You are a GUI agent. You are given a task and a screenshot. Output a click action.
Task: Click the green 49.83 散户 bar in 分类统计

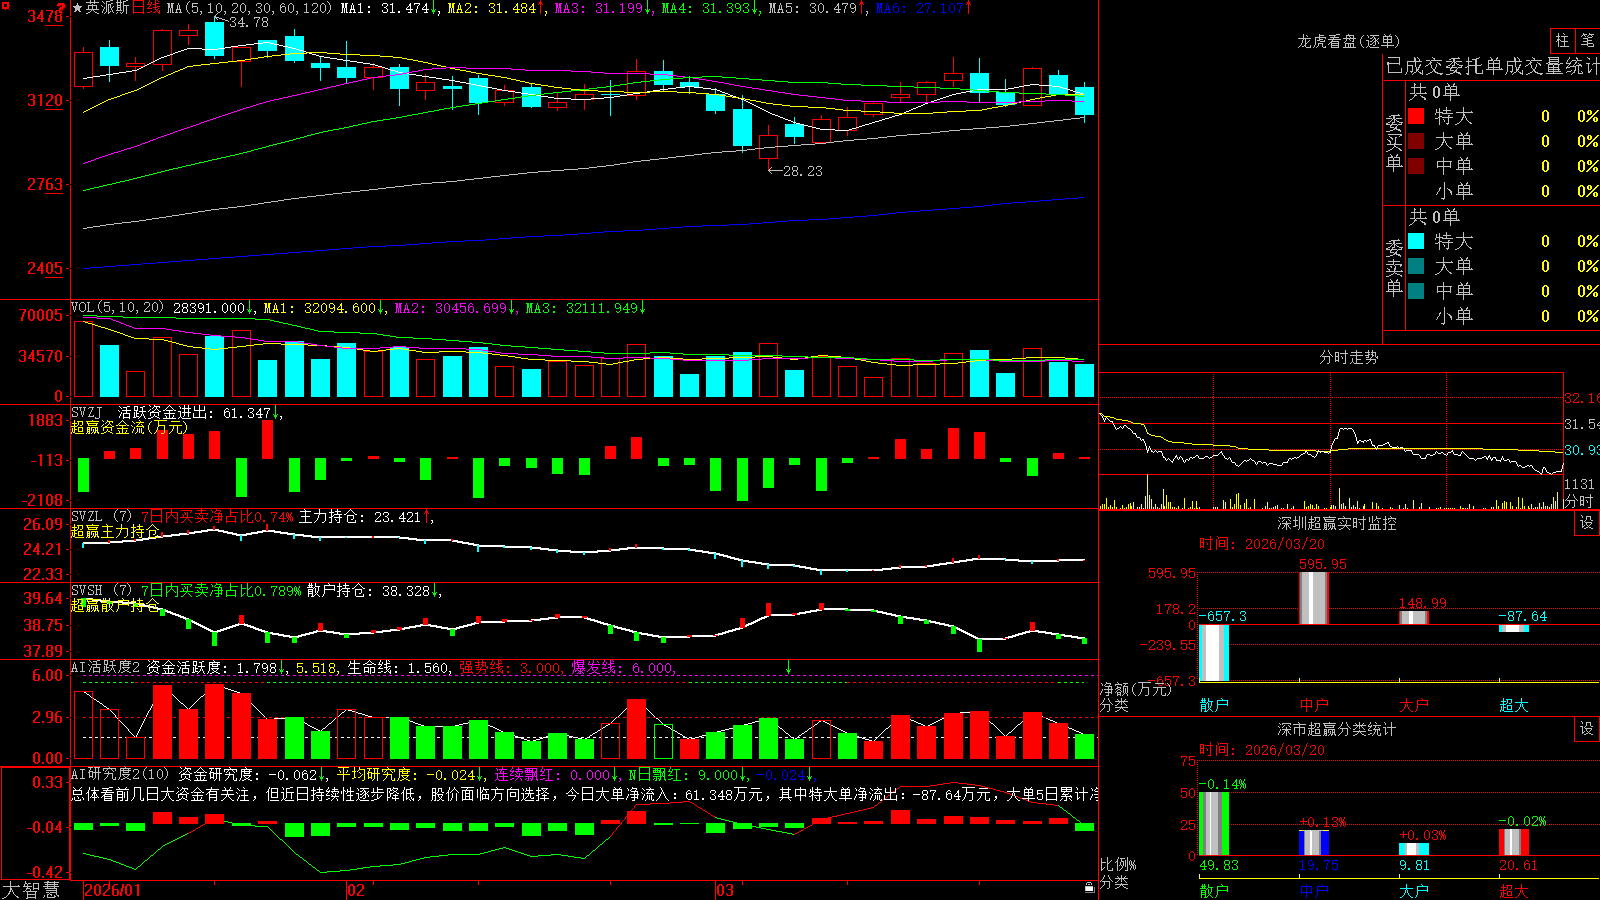(x=1214, y=824)
